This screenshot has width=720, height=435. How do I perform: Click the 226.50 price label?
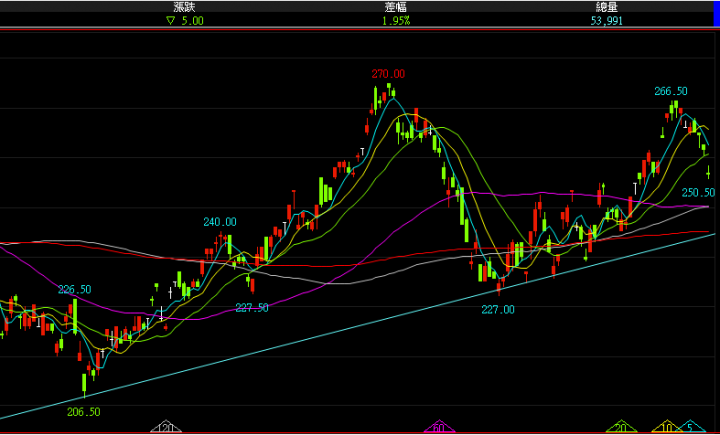[74, 290]
